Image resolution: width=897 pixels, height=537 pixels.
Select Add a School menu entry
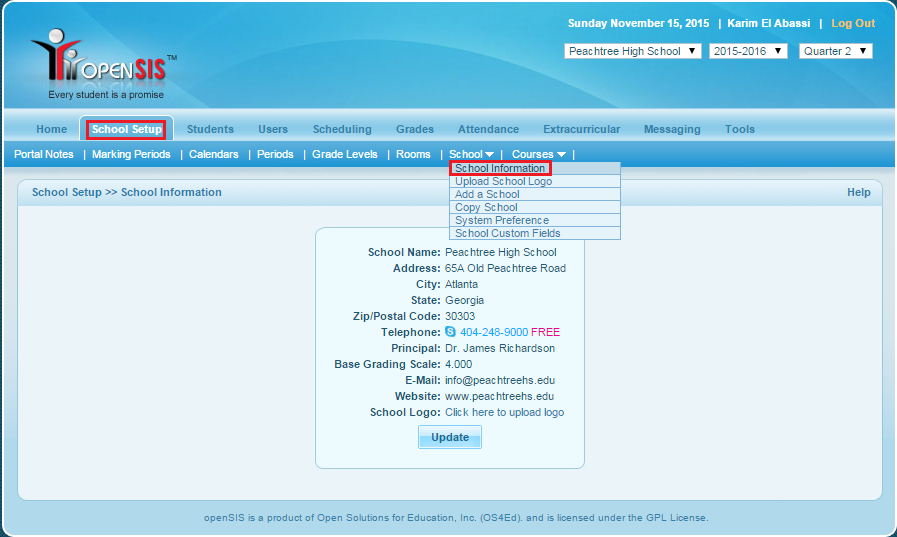[487, 195]
